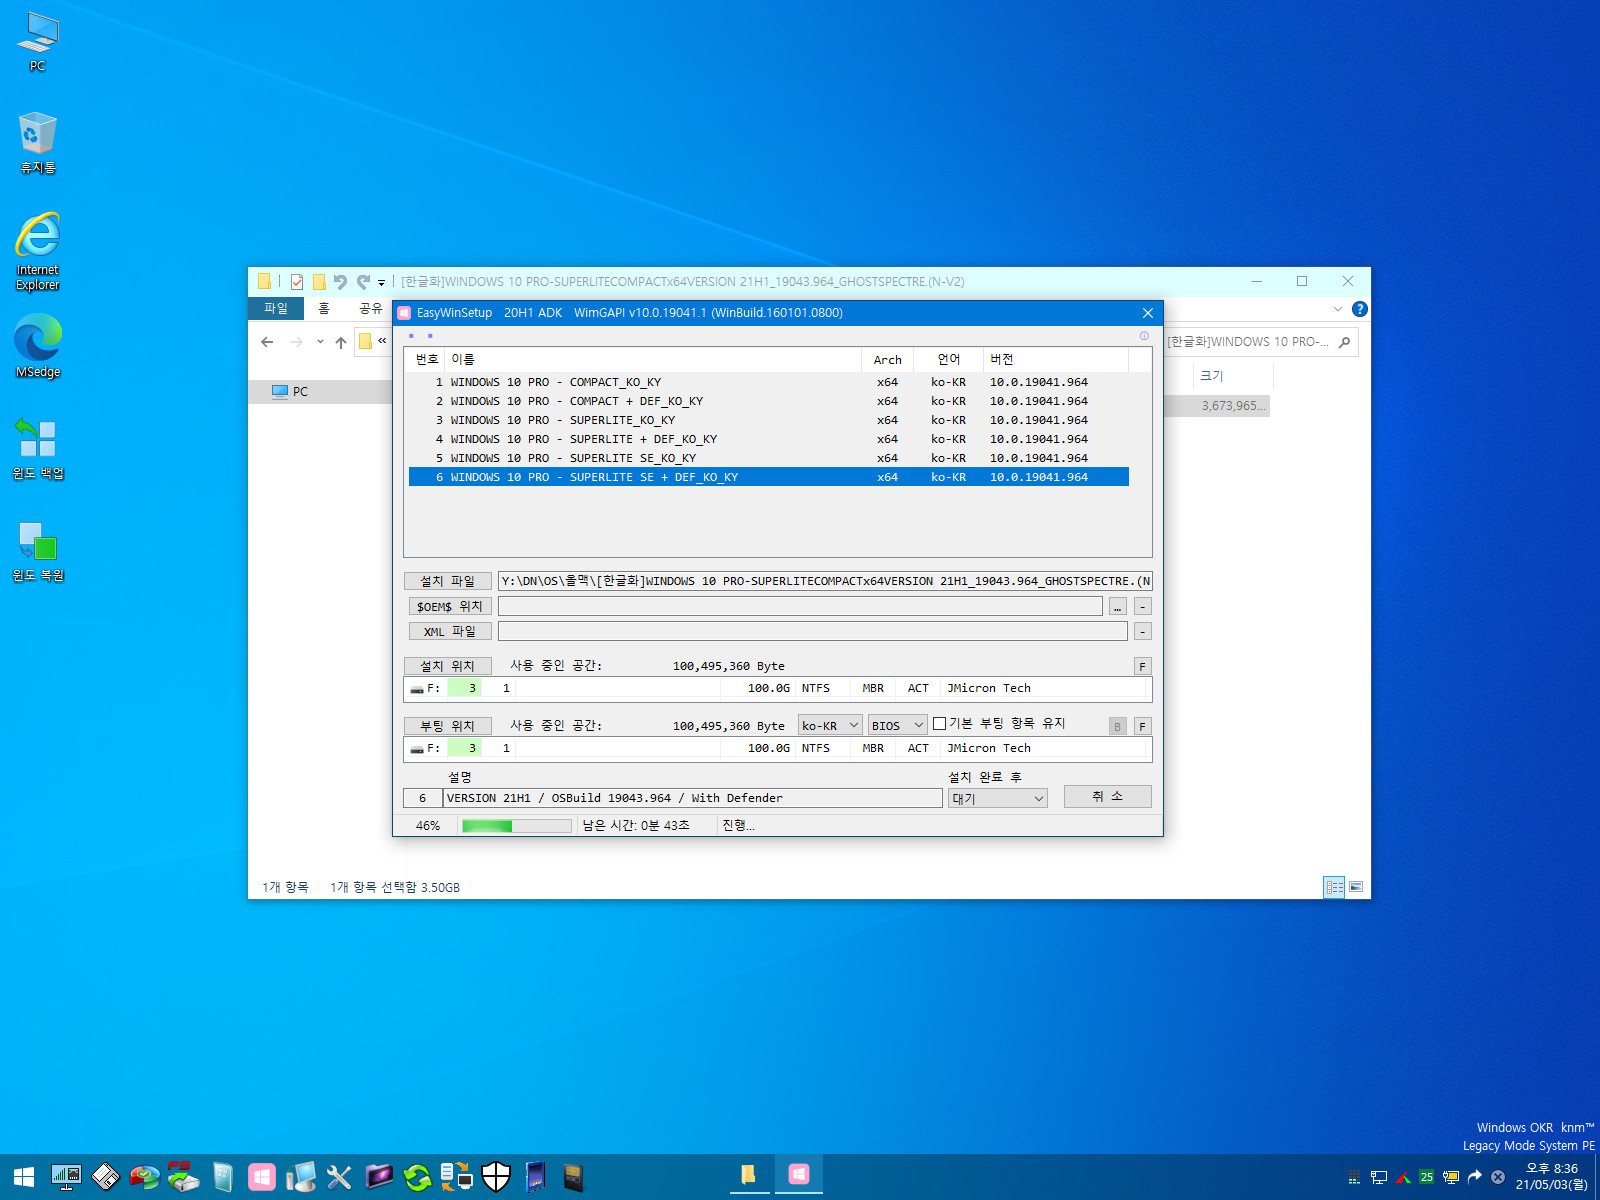
Task: Click the installation progress bar
Action: [x=516, y=826]
